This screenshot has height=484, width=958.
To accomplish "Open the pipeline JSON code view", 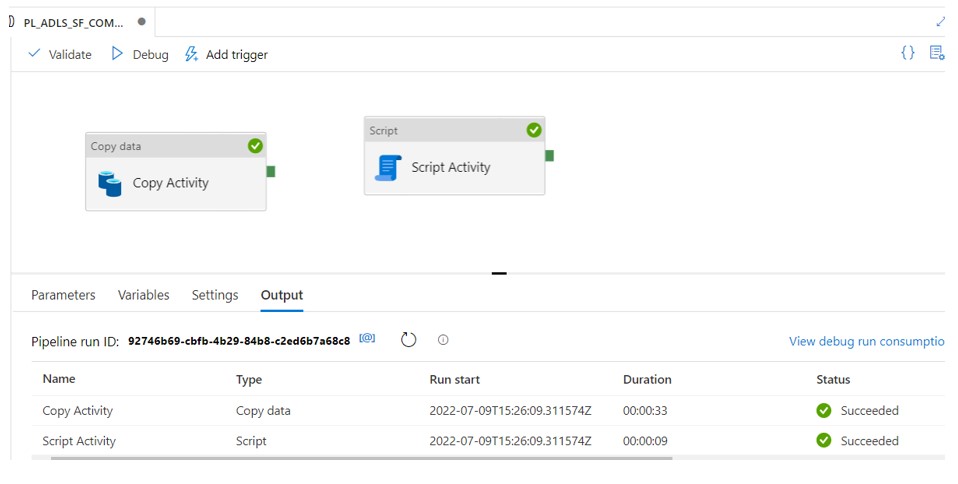I will point(907,53).
